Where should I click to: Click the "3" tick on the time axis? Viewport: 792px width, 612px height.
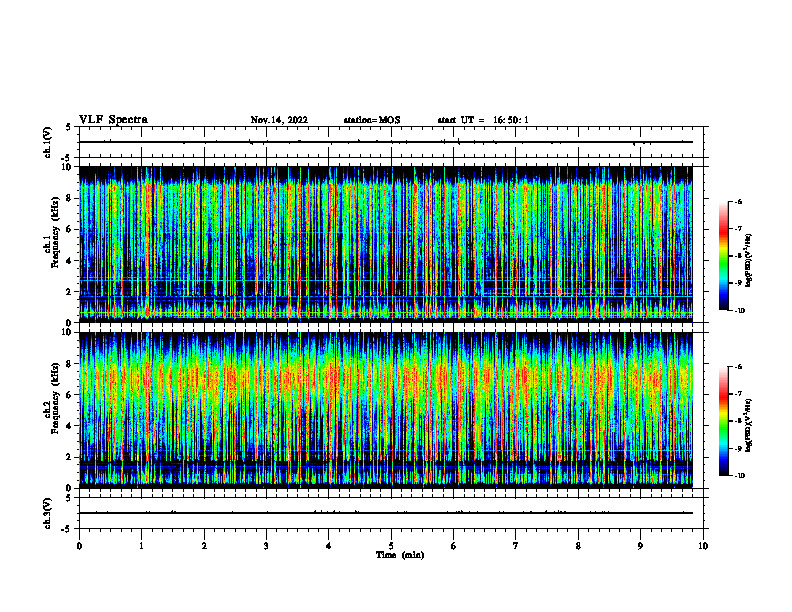pos(266,546)
